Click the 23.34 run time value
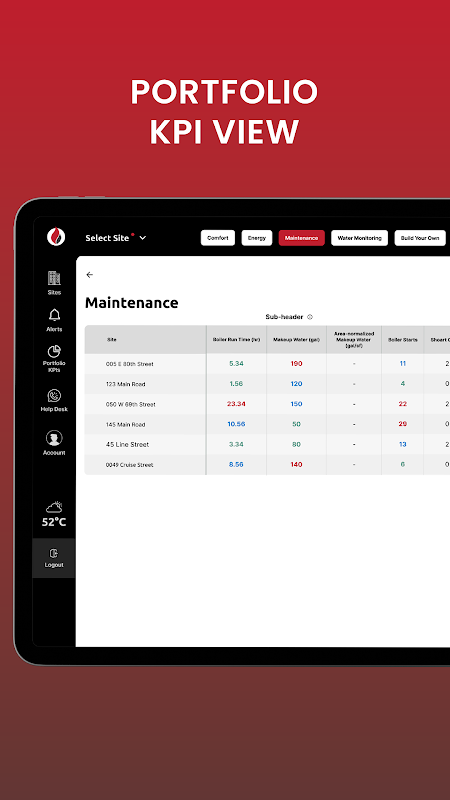The image size is (450, 800). [x=236, y=404]
